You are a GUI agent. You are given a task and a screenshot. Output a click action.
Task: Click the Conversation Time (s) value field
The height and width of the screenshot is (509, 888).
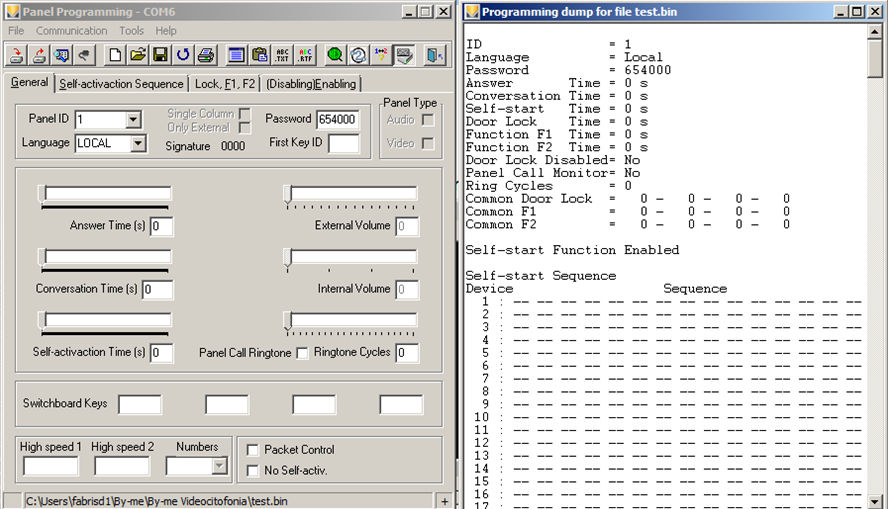[157, 289]
